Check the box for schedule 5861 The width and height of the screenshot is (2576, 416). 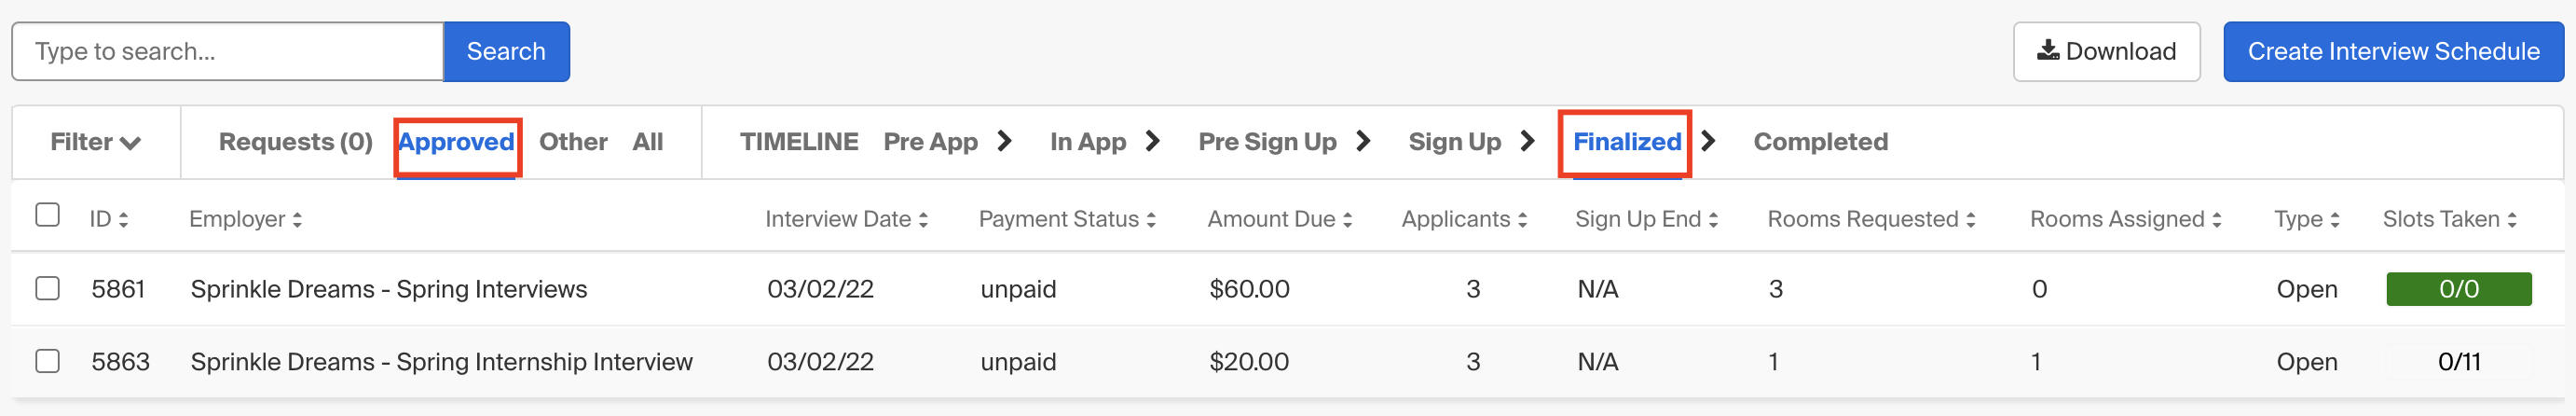tap(47, 288)
